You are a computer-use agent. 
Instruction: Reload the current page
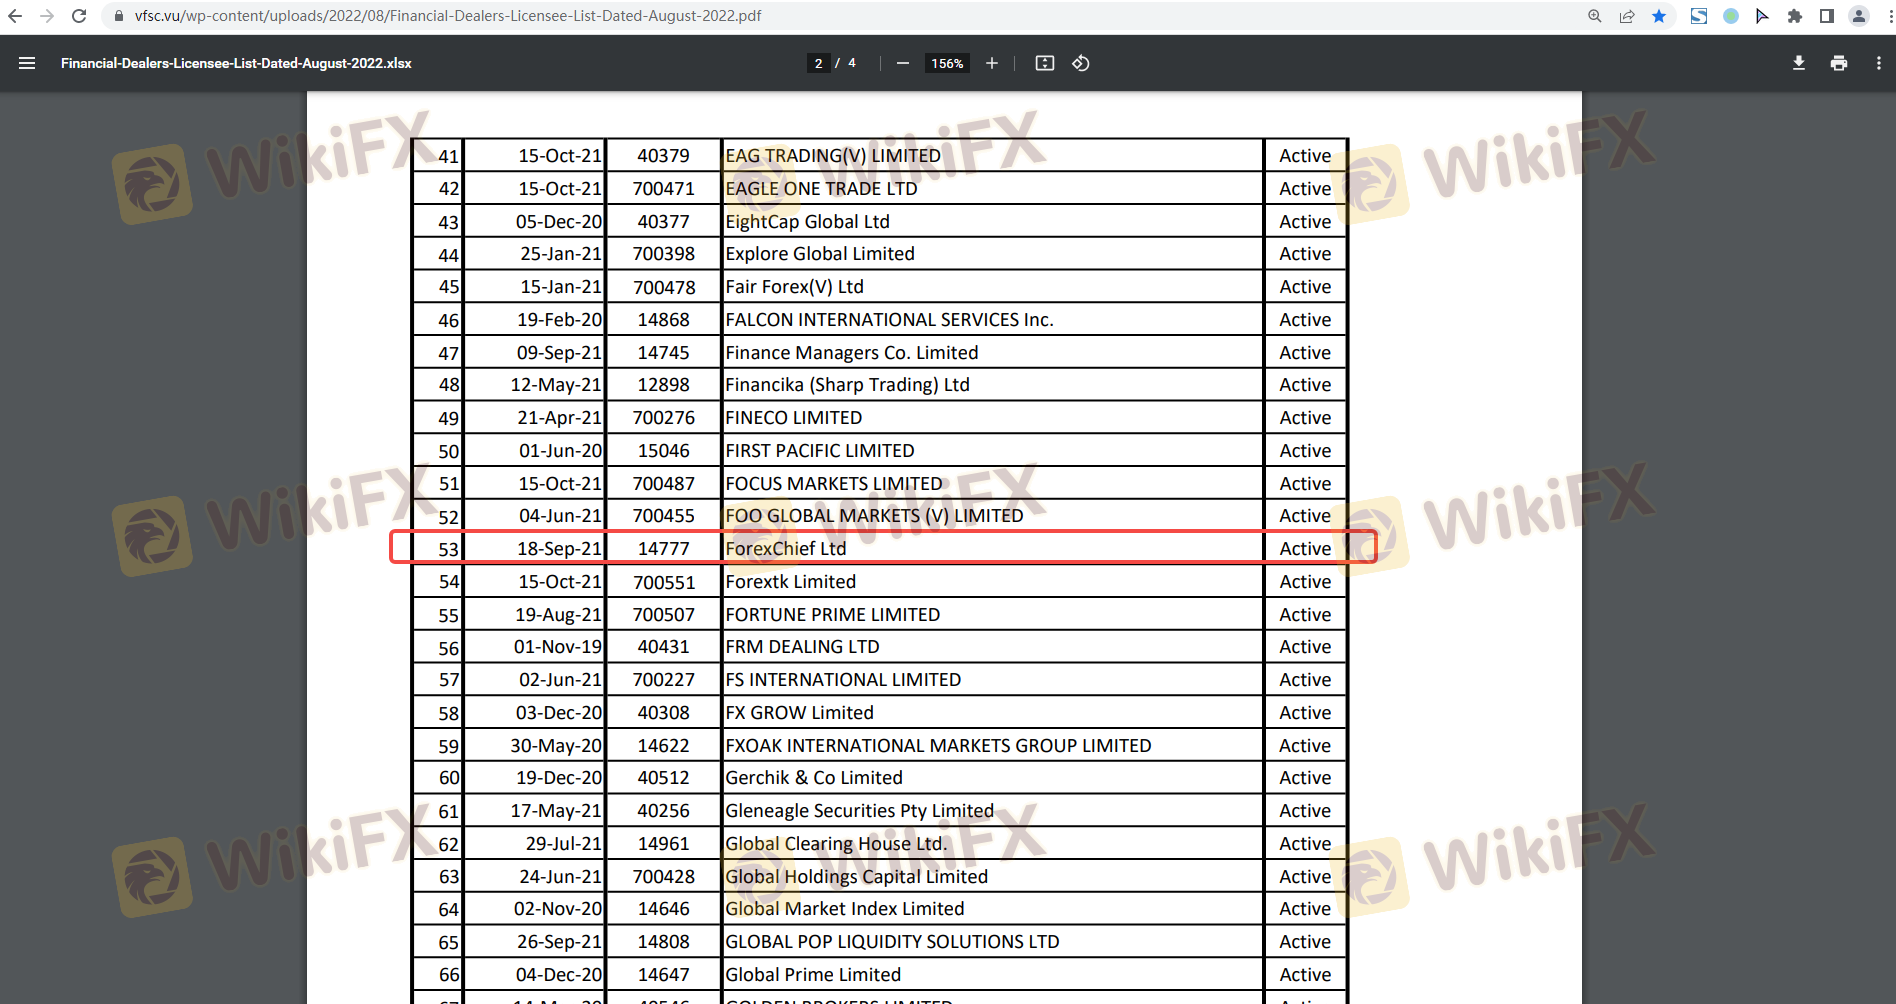(79, 16)
